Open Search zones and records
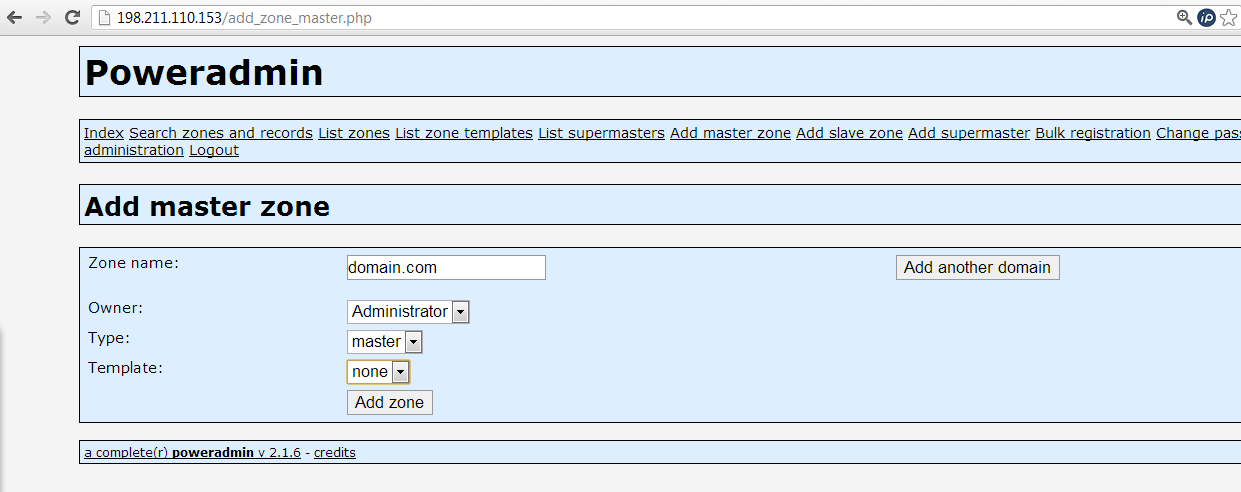This screenshot has height=492, width=1241. [x=221, y=133]
